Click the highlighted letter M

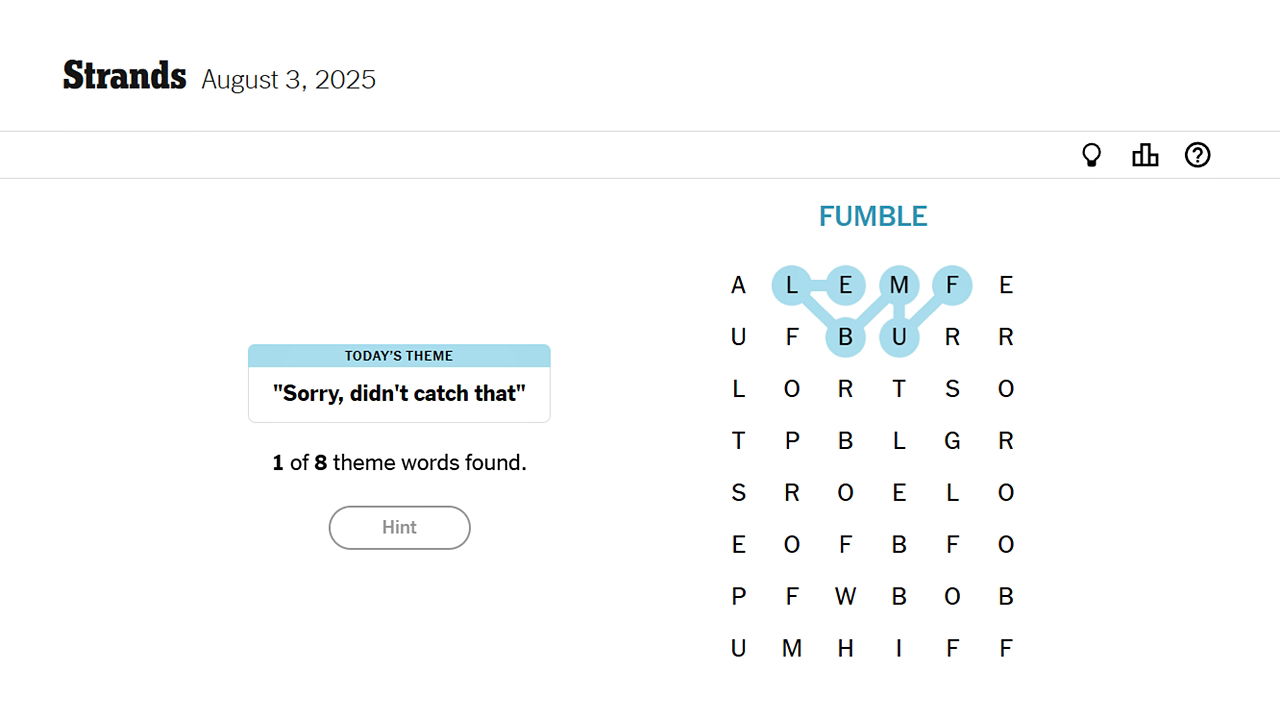click(899, 286)
